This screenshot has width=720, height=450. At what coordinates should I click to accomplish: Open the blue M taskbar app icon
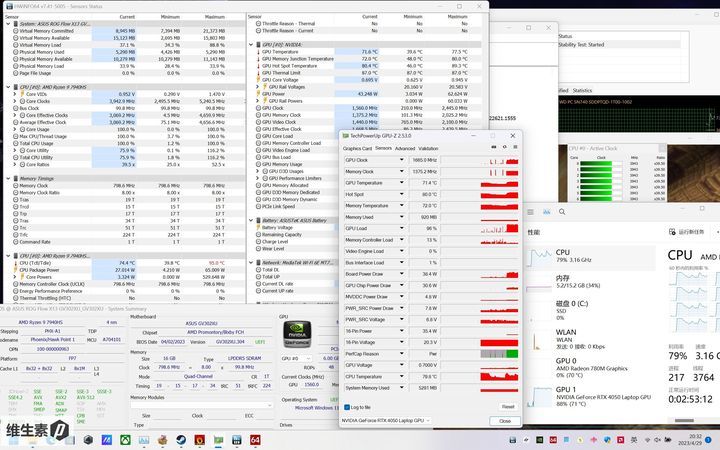[107, 440]
